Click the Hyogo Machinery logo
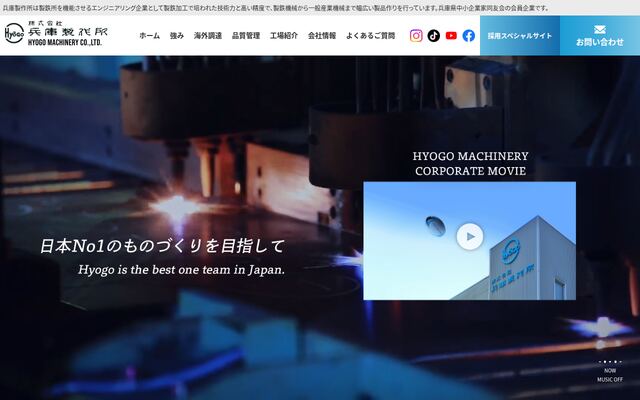Screen dimensions: 640x400 click(56, 33)
